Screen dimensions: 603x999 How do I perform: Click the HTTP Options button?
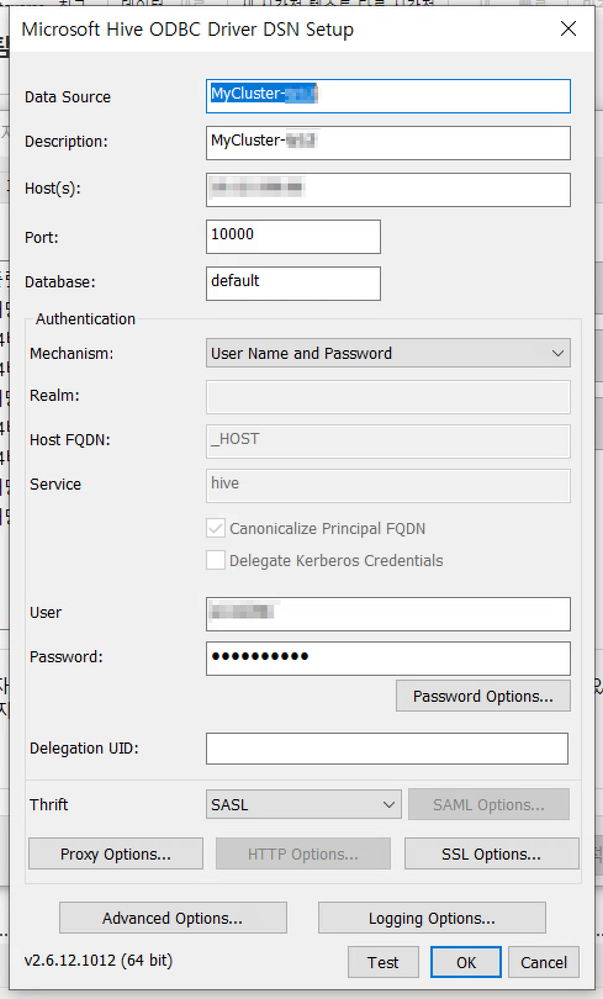tap(303, 854)
